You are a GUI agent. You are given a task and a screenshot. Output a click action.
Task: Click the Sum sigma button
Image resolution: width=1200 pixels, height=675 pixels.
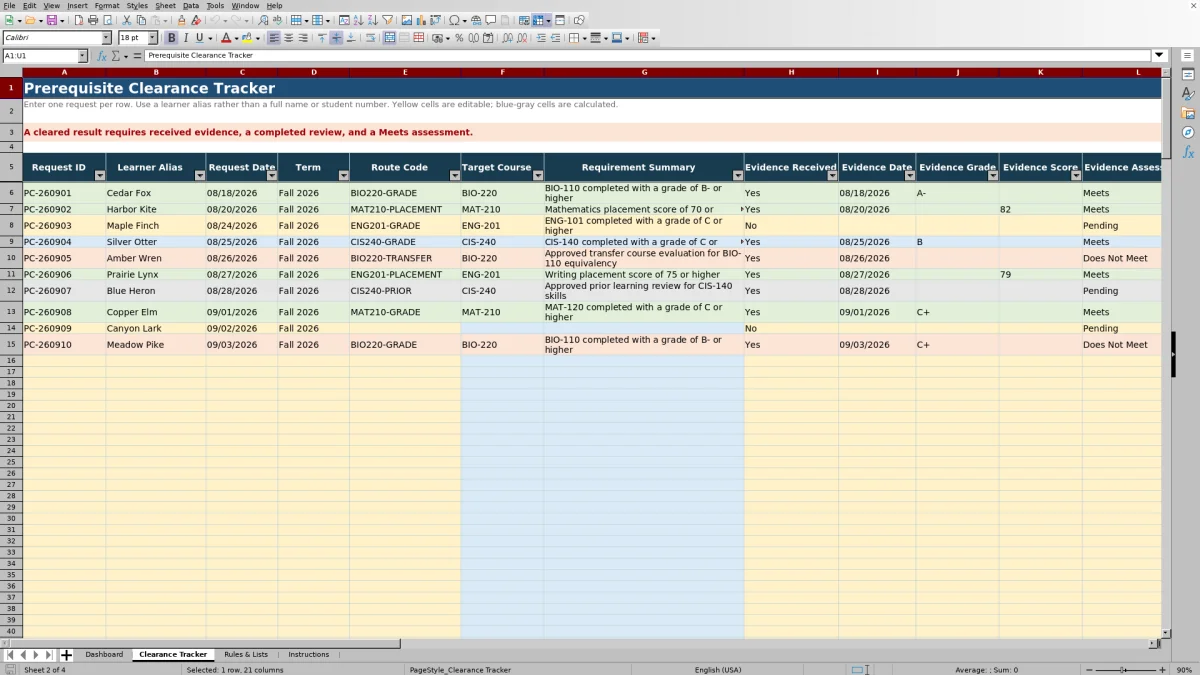[x=115, y=56]
